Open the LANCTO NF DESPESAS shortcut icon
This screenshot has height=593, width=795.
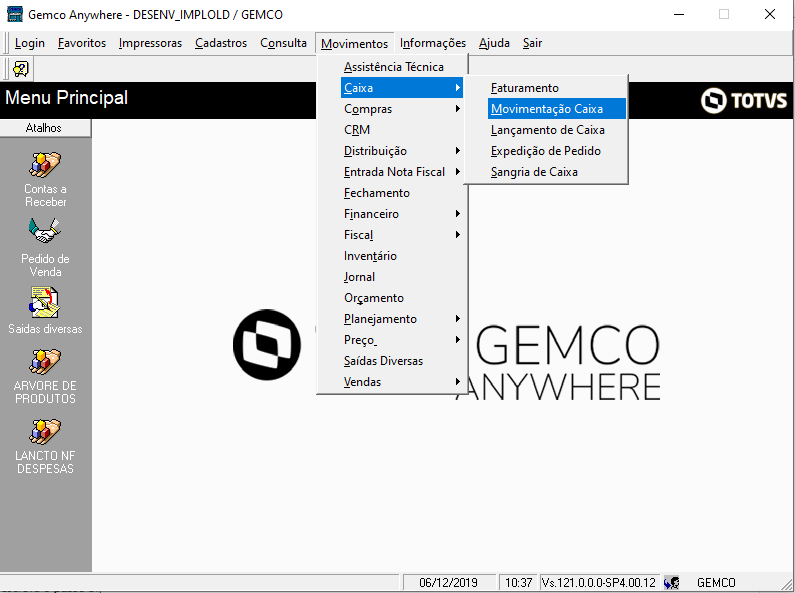[x=45, y=432]
